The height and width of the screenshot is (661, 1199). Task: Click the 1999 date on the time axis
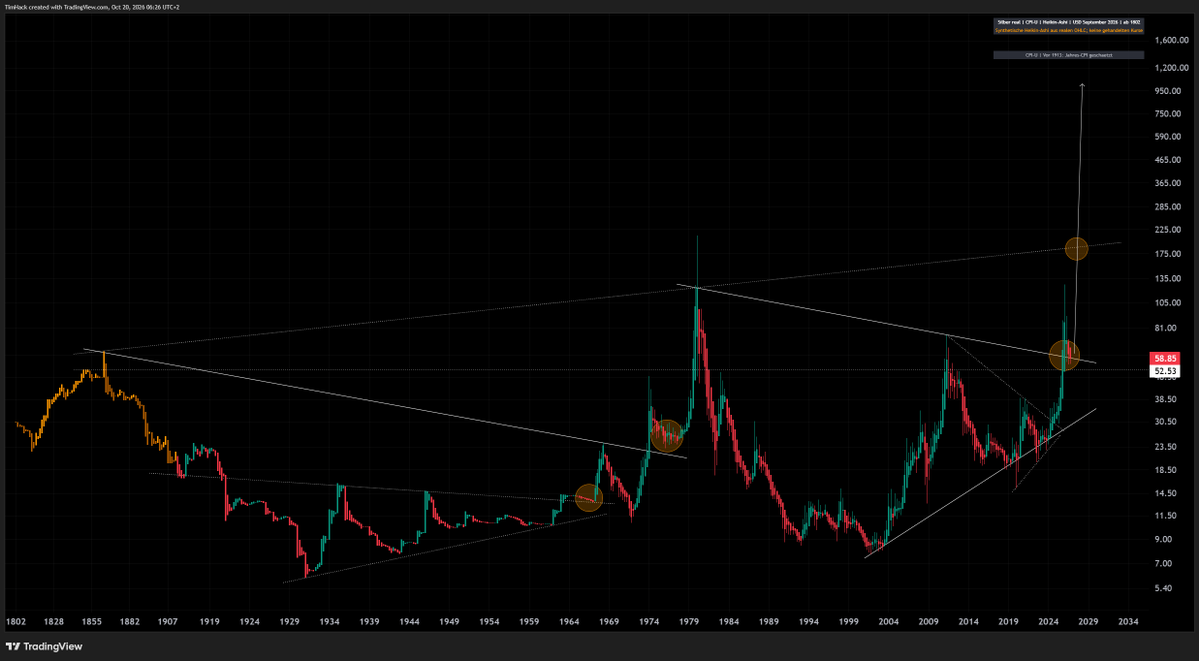point(849,622)
